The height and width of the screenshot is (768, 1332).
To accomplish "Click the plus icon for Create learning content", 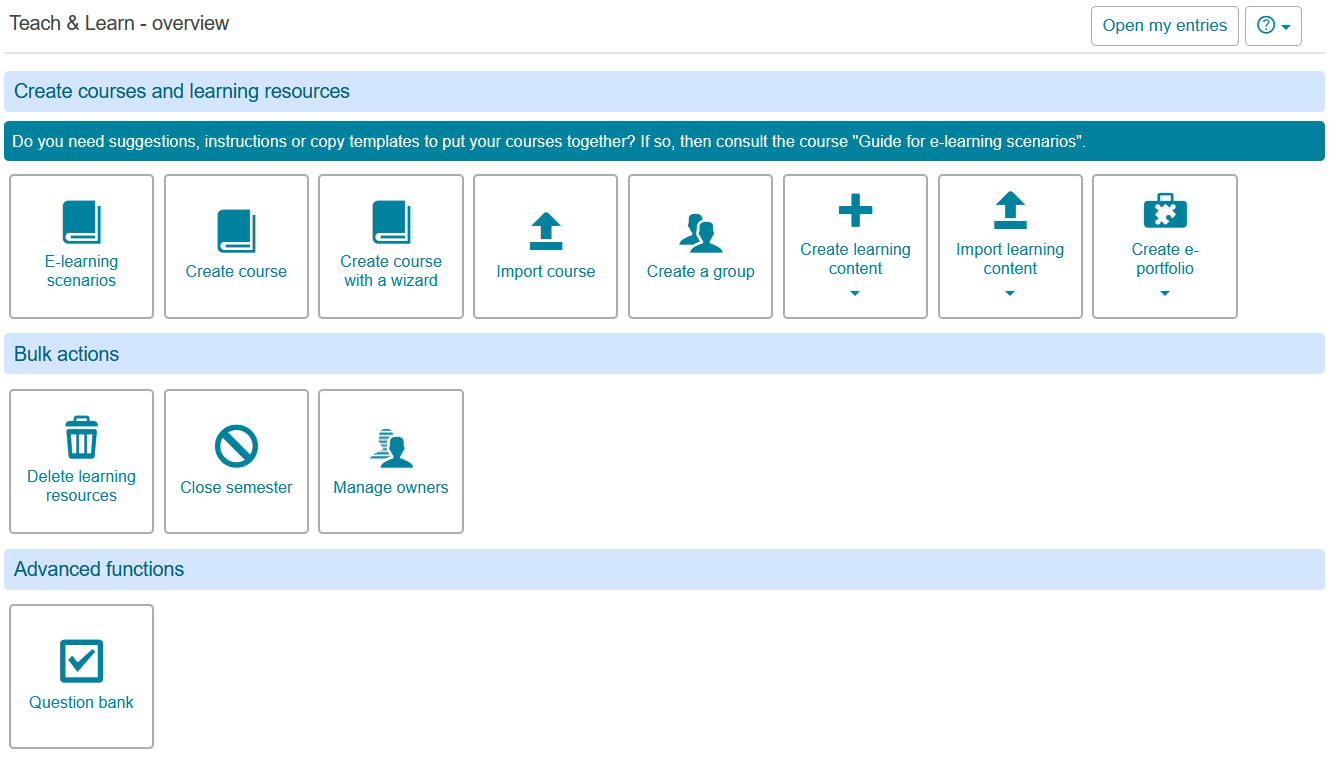I will coord(855,211).
